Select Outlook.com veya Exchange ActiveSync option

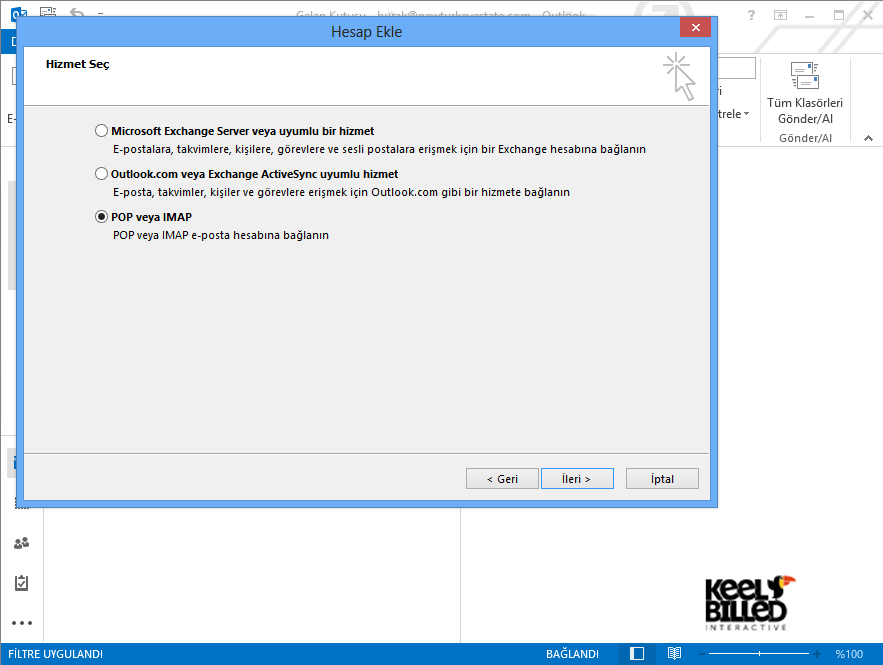click(x=101, y=173)
